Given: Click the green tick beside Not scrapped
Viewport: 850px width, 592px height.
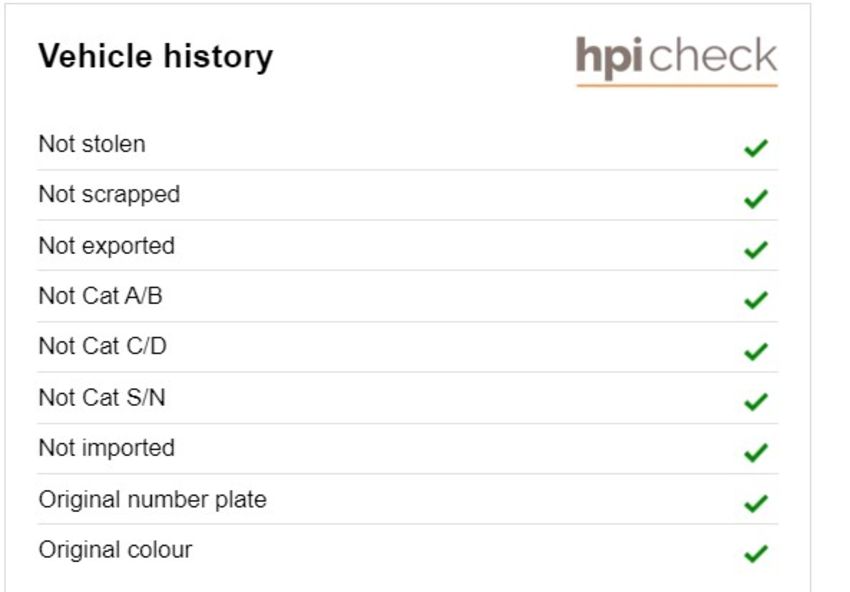Looking at the screenshot, I should pyautogui.click(x=756, y=199).
